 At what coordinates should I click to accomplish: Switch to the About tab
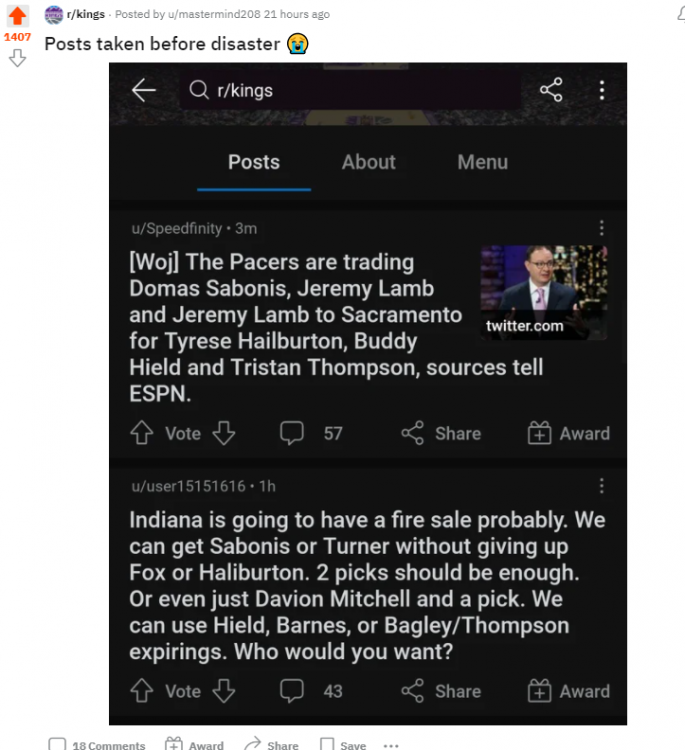pyautogui.click(x=369, y=162)
